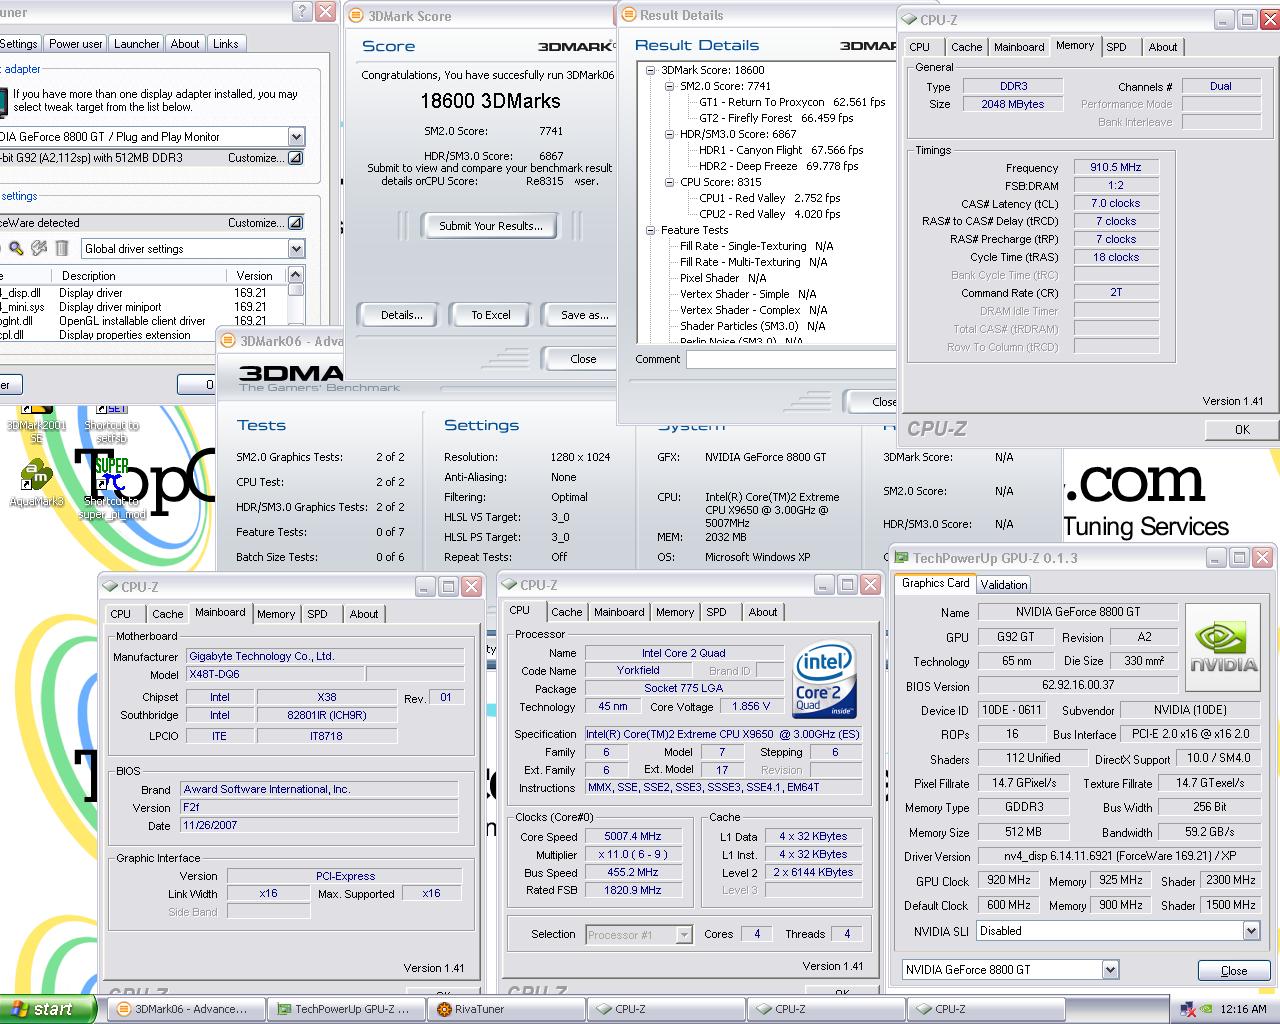Click the Close button in GPU-Z

1234,970
